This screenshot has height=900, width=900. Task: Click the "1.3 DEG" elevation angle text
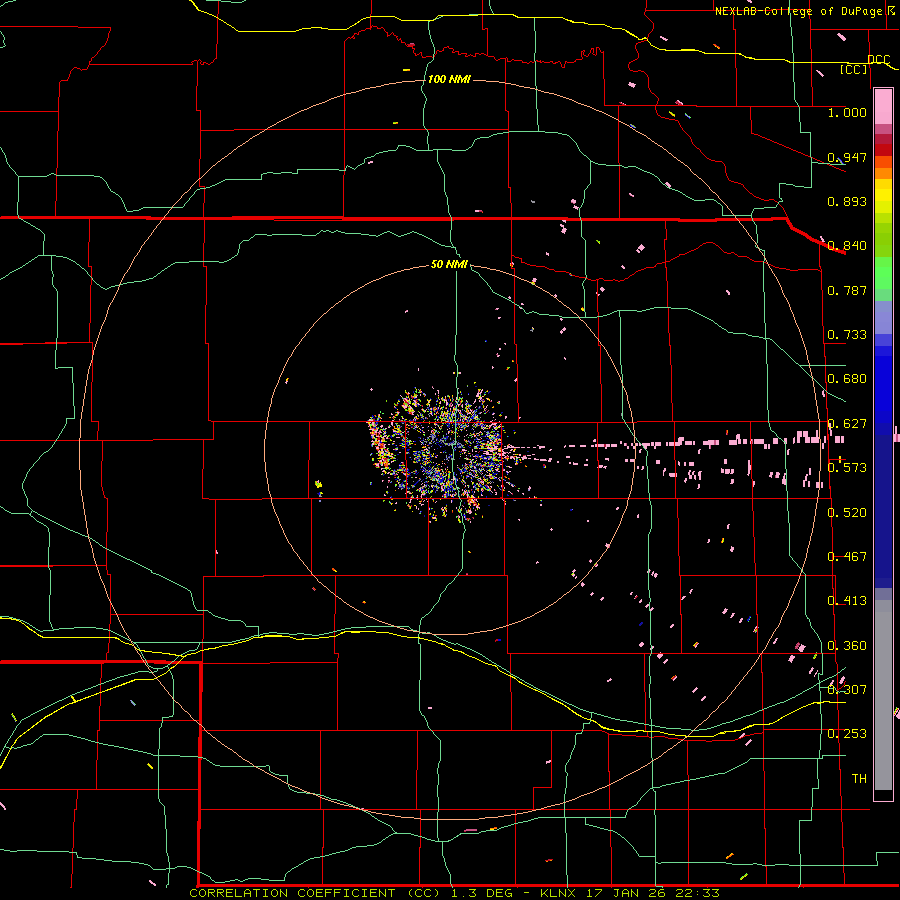coord(482,893)
